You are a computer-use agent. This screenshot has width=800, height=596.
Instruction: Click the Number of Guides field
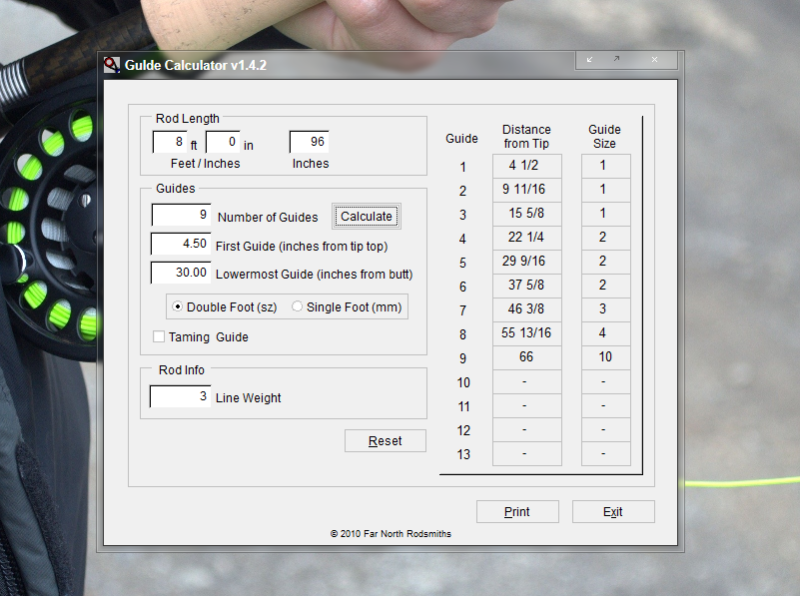click(x=181, y=215)
